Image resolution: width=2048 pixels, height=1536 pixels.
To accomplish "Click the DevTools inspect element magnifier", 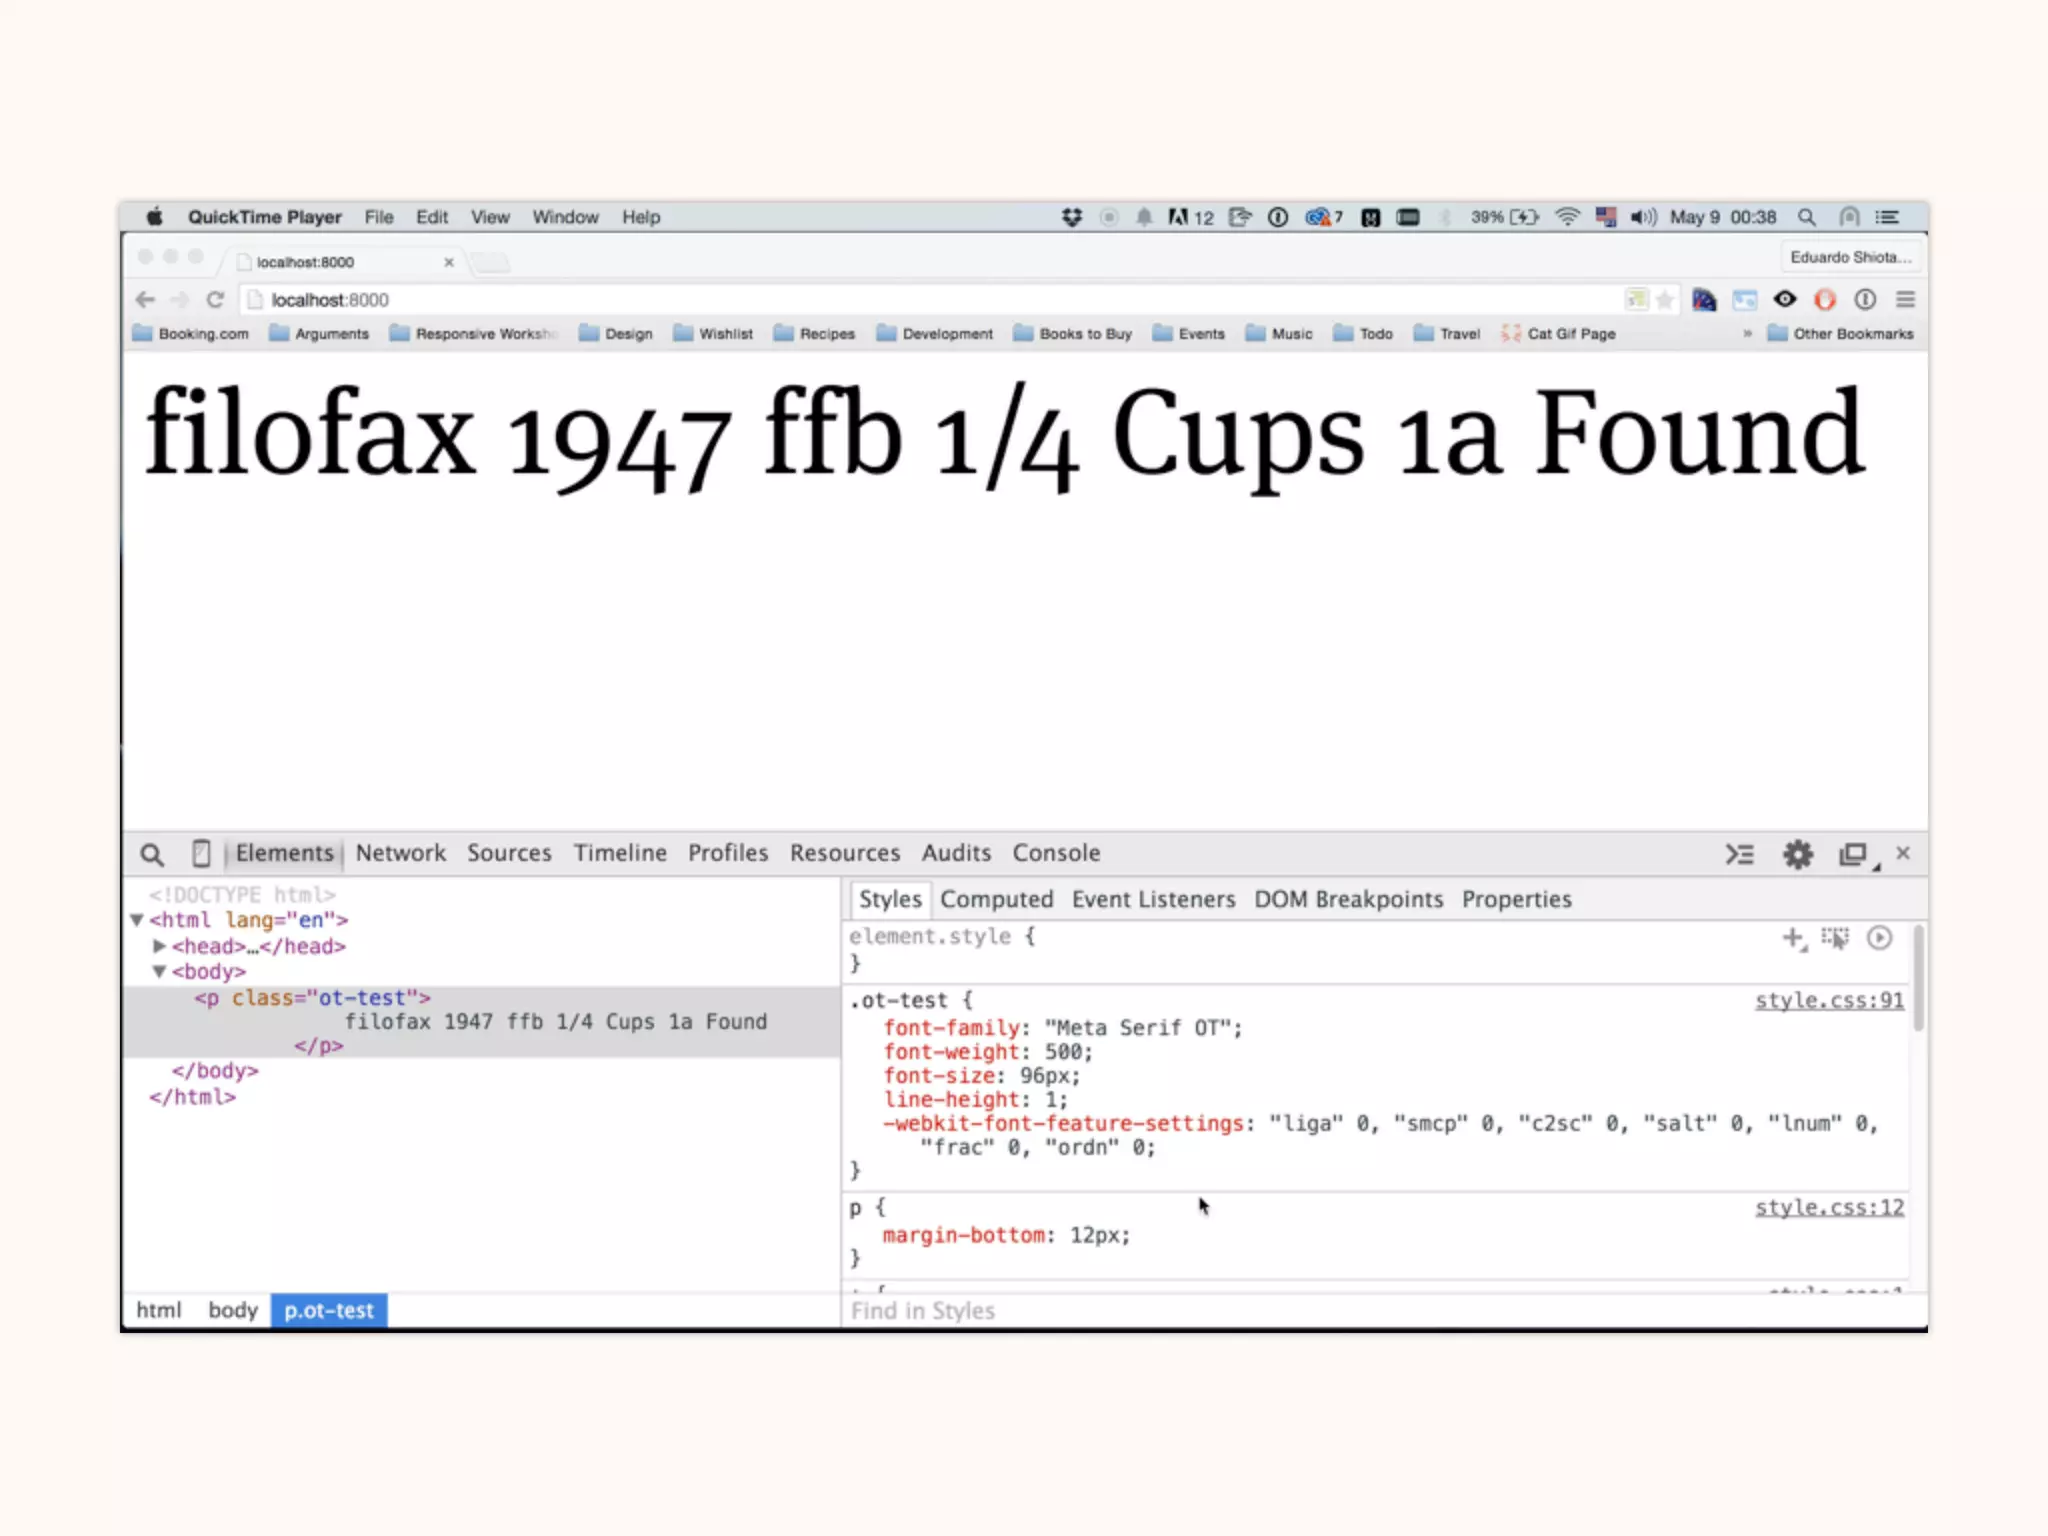I will pos(152,854).
